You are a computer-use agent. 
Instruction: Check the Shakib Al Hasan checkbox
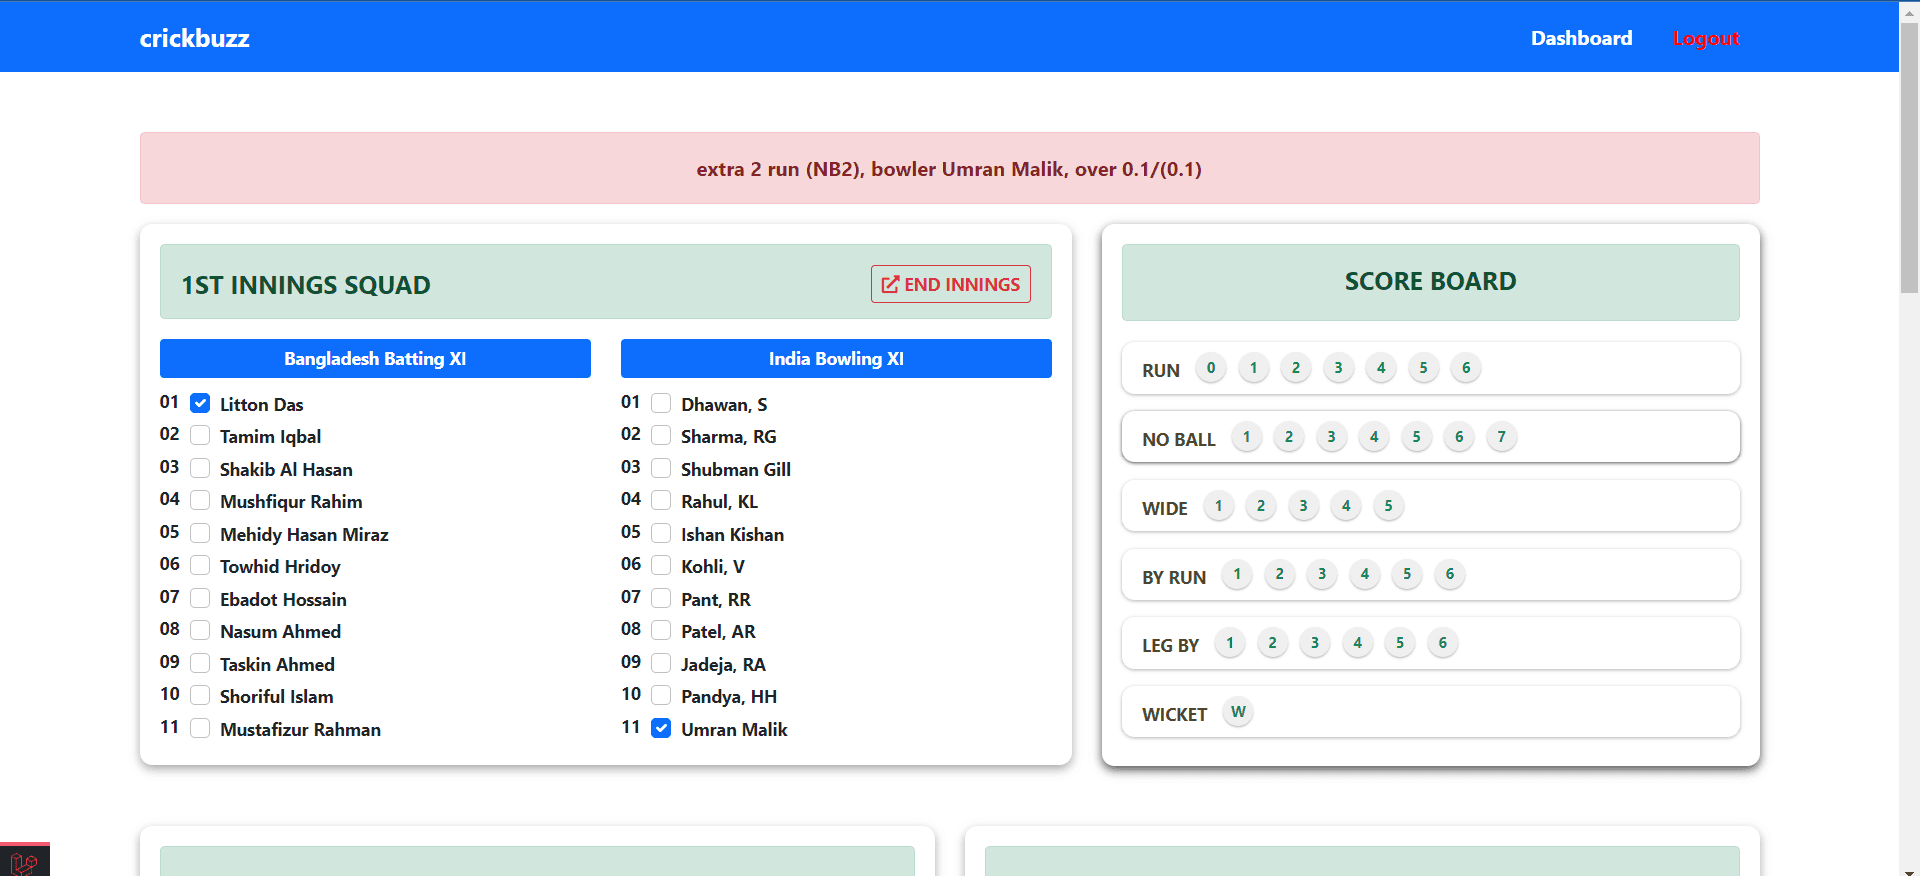[200, 468]
